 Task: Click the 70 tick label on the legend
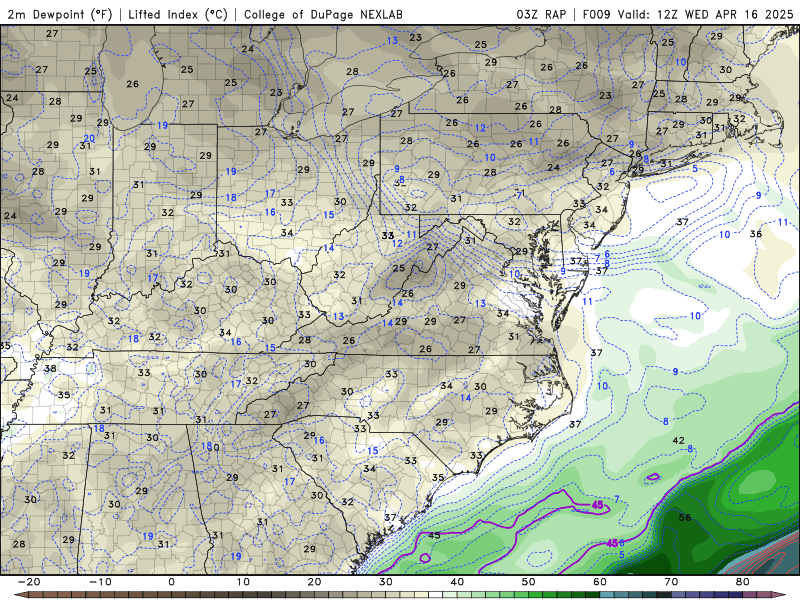pos(671,582)
